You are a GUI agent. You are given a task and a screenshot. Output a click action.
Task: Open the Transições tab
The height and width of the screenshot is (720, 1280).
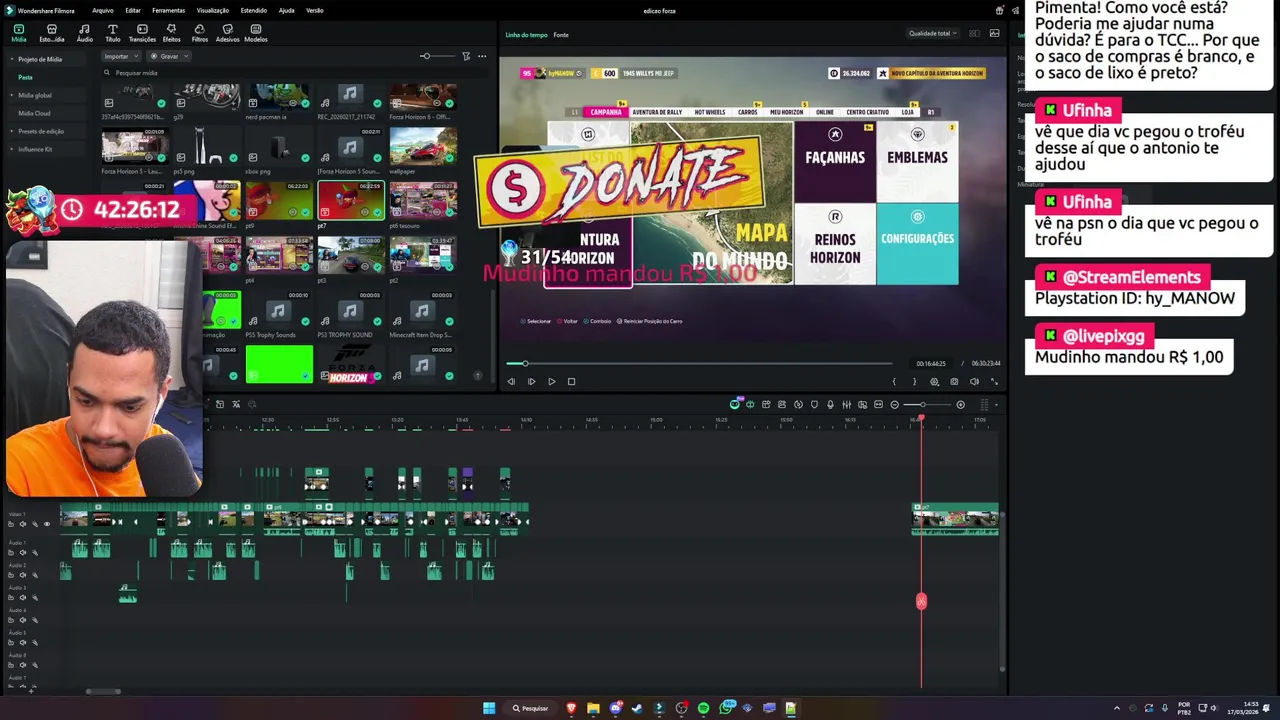(142, 33)
